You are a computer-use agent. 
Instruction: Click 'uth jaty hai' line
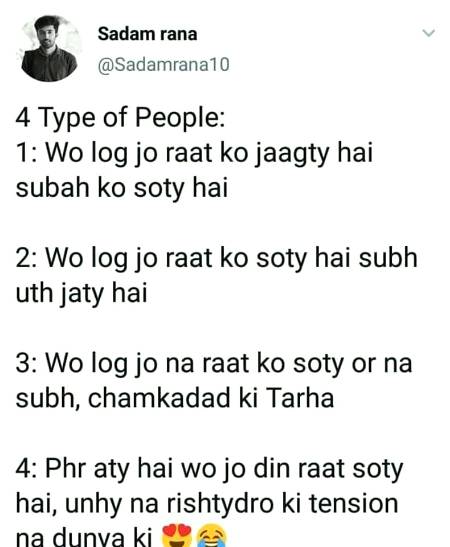click(81, 294)
